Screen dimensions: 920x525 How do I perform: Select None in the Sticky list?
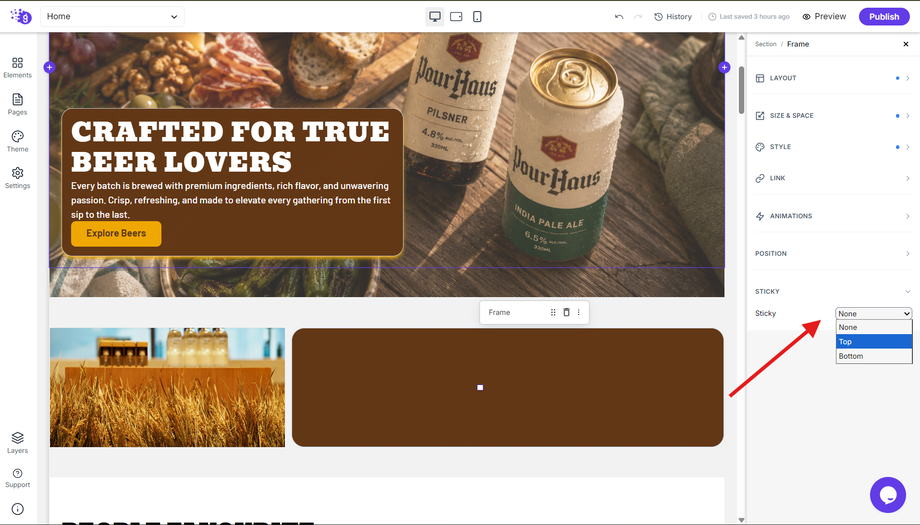point(874,327)
